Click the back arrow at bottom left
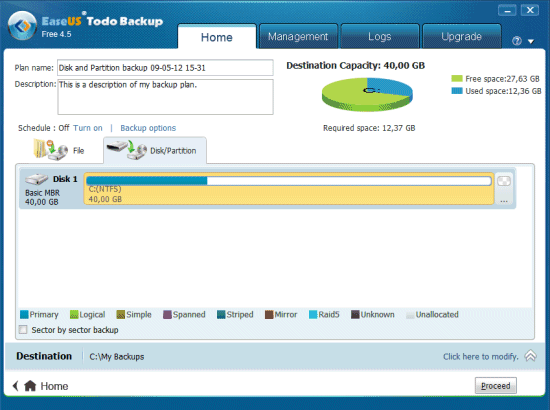Image resolution: width=550 pixels, height=410 pixels. [15, 386]
